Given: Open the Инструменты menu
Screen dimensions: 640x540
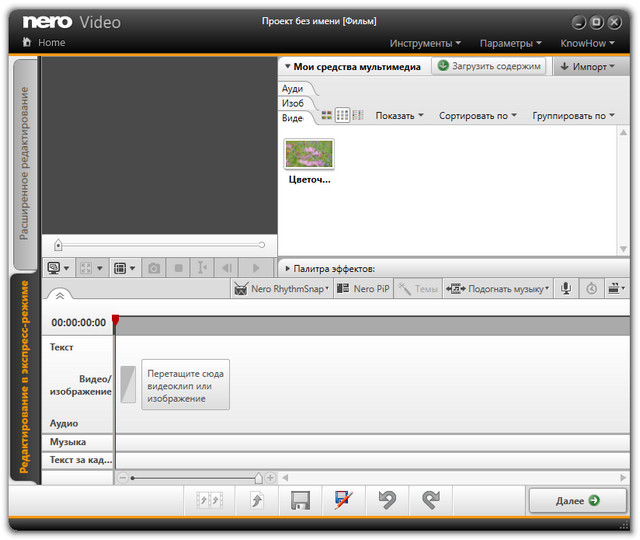Looking at the screenshot, I should pos(425,43).
